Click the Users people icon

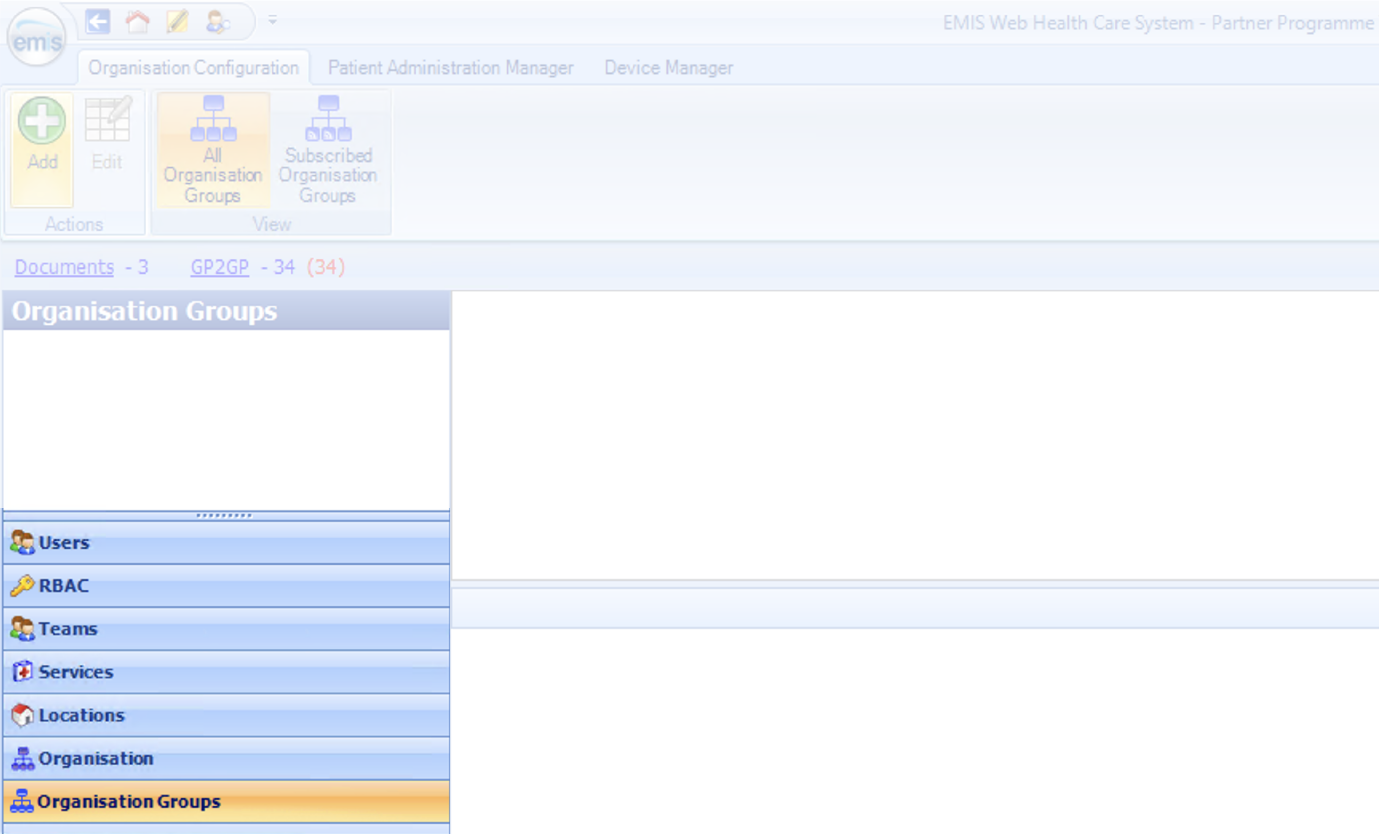tap(22, 543)
